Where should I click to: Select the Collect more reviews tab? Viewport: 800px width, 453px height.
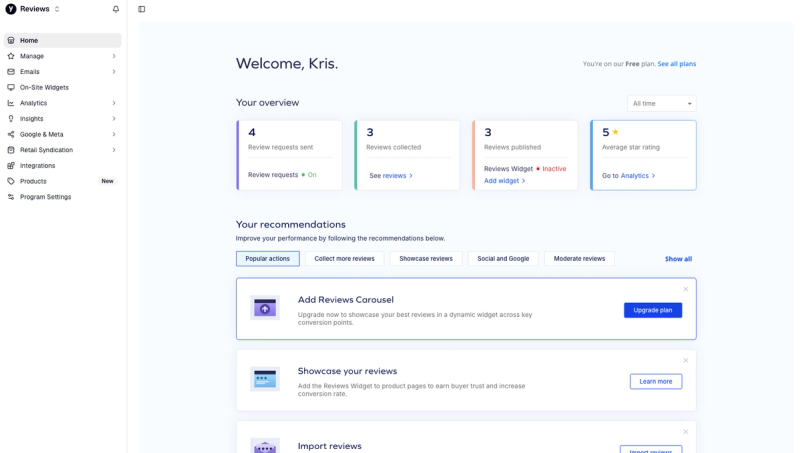point(344,259)
